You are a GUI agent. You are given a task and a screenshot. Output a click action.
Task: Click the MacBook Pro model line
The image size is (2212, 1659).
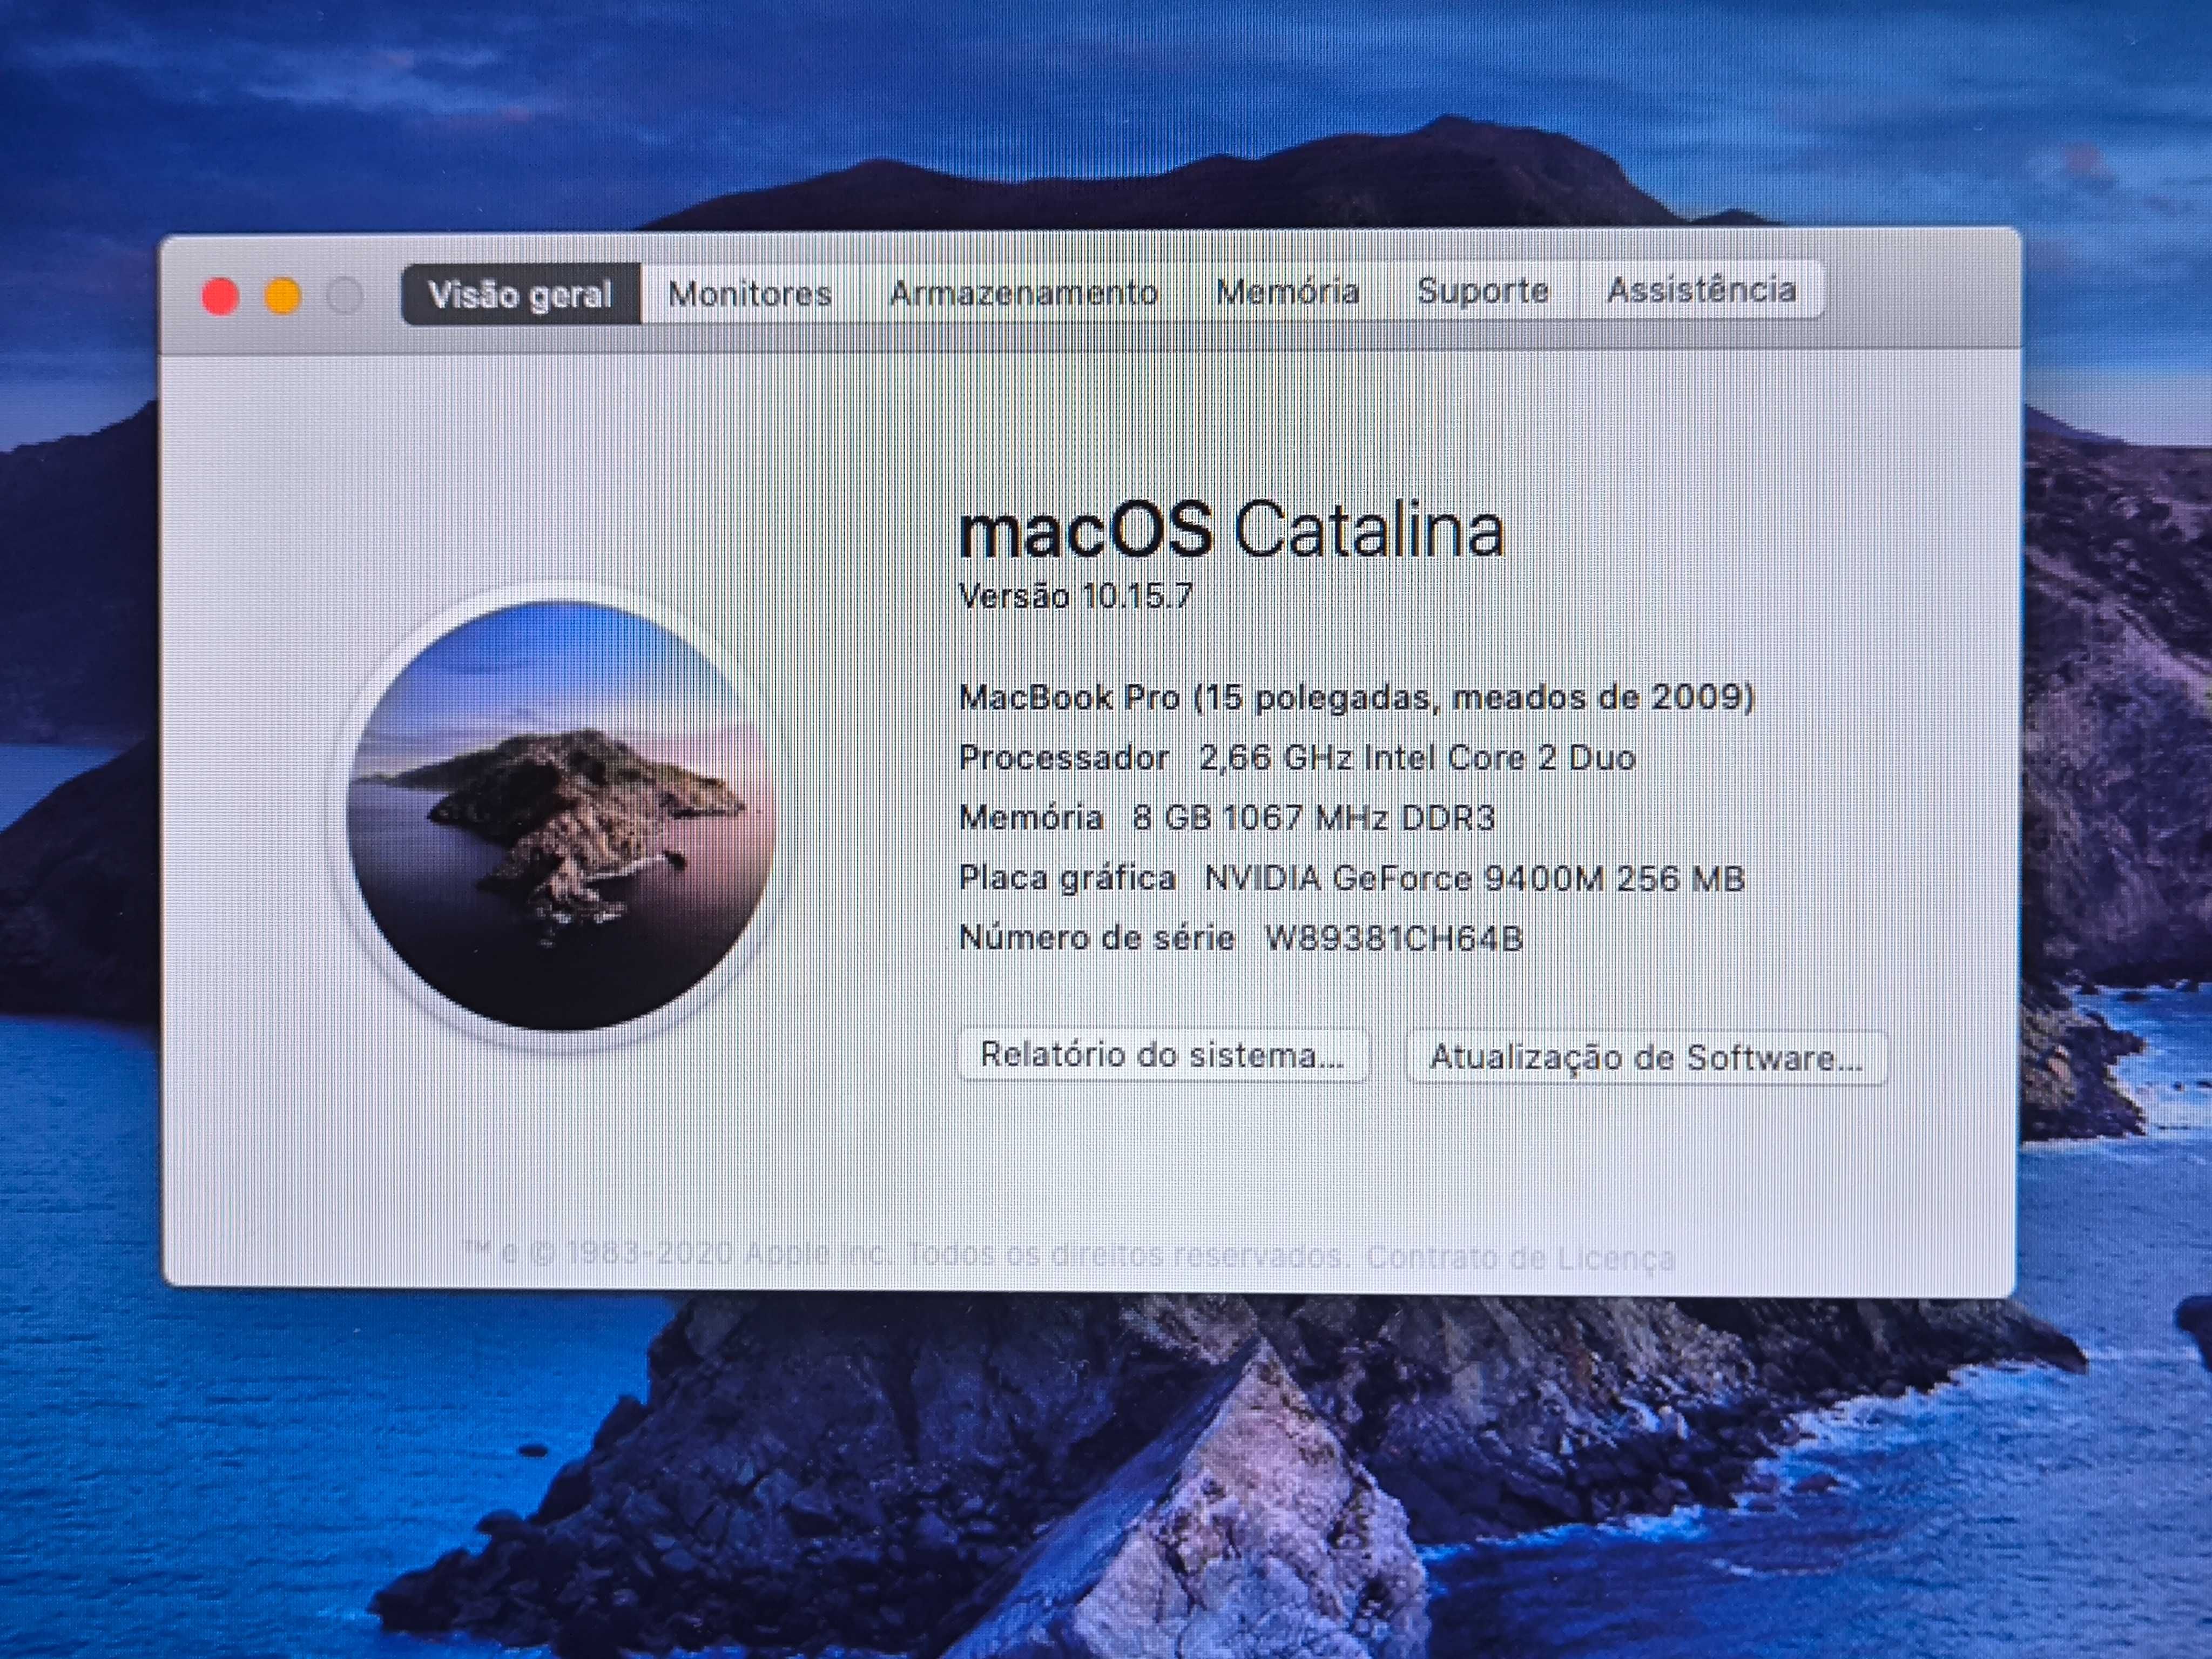(x=1356, y=697)
